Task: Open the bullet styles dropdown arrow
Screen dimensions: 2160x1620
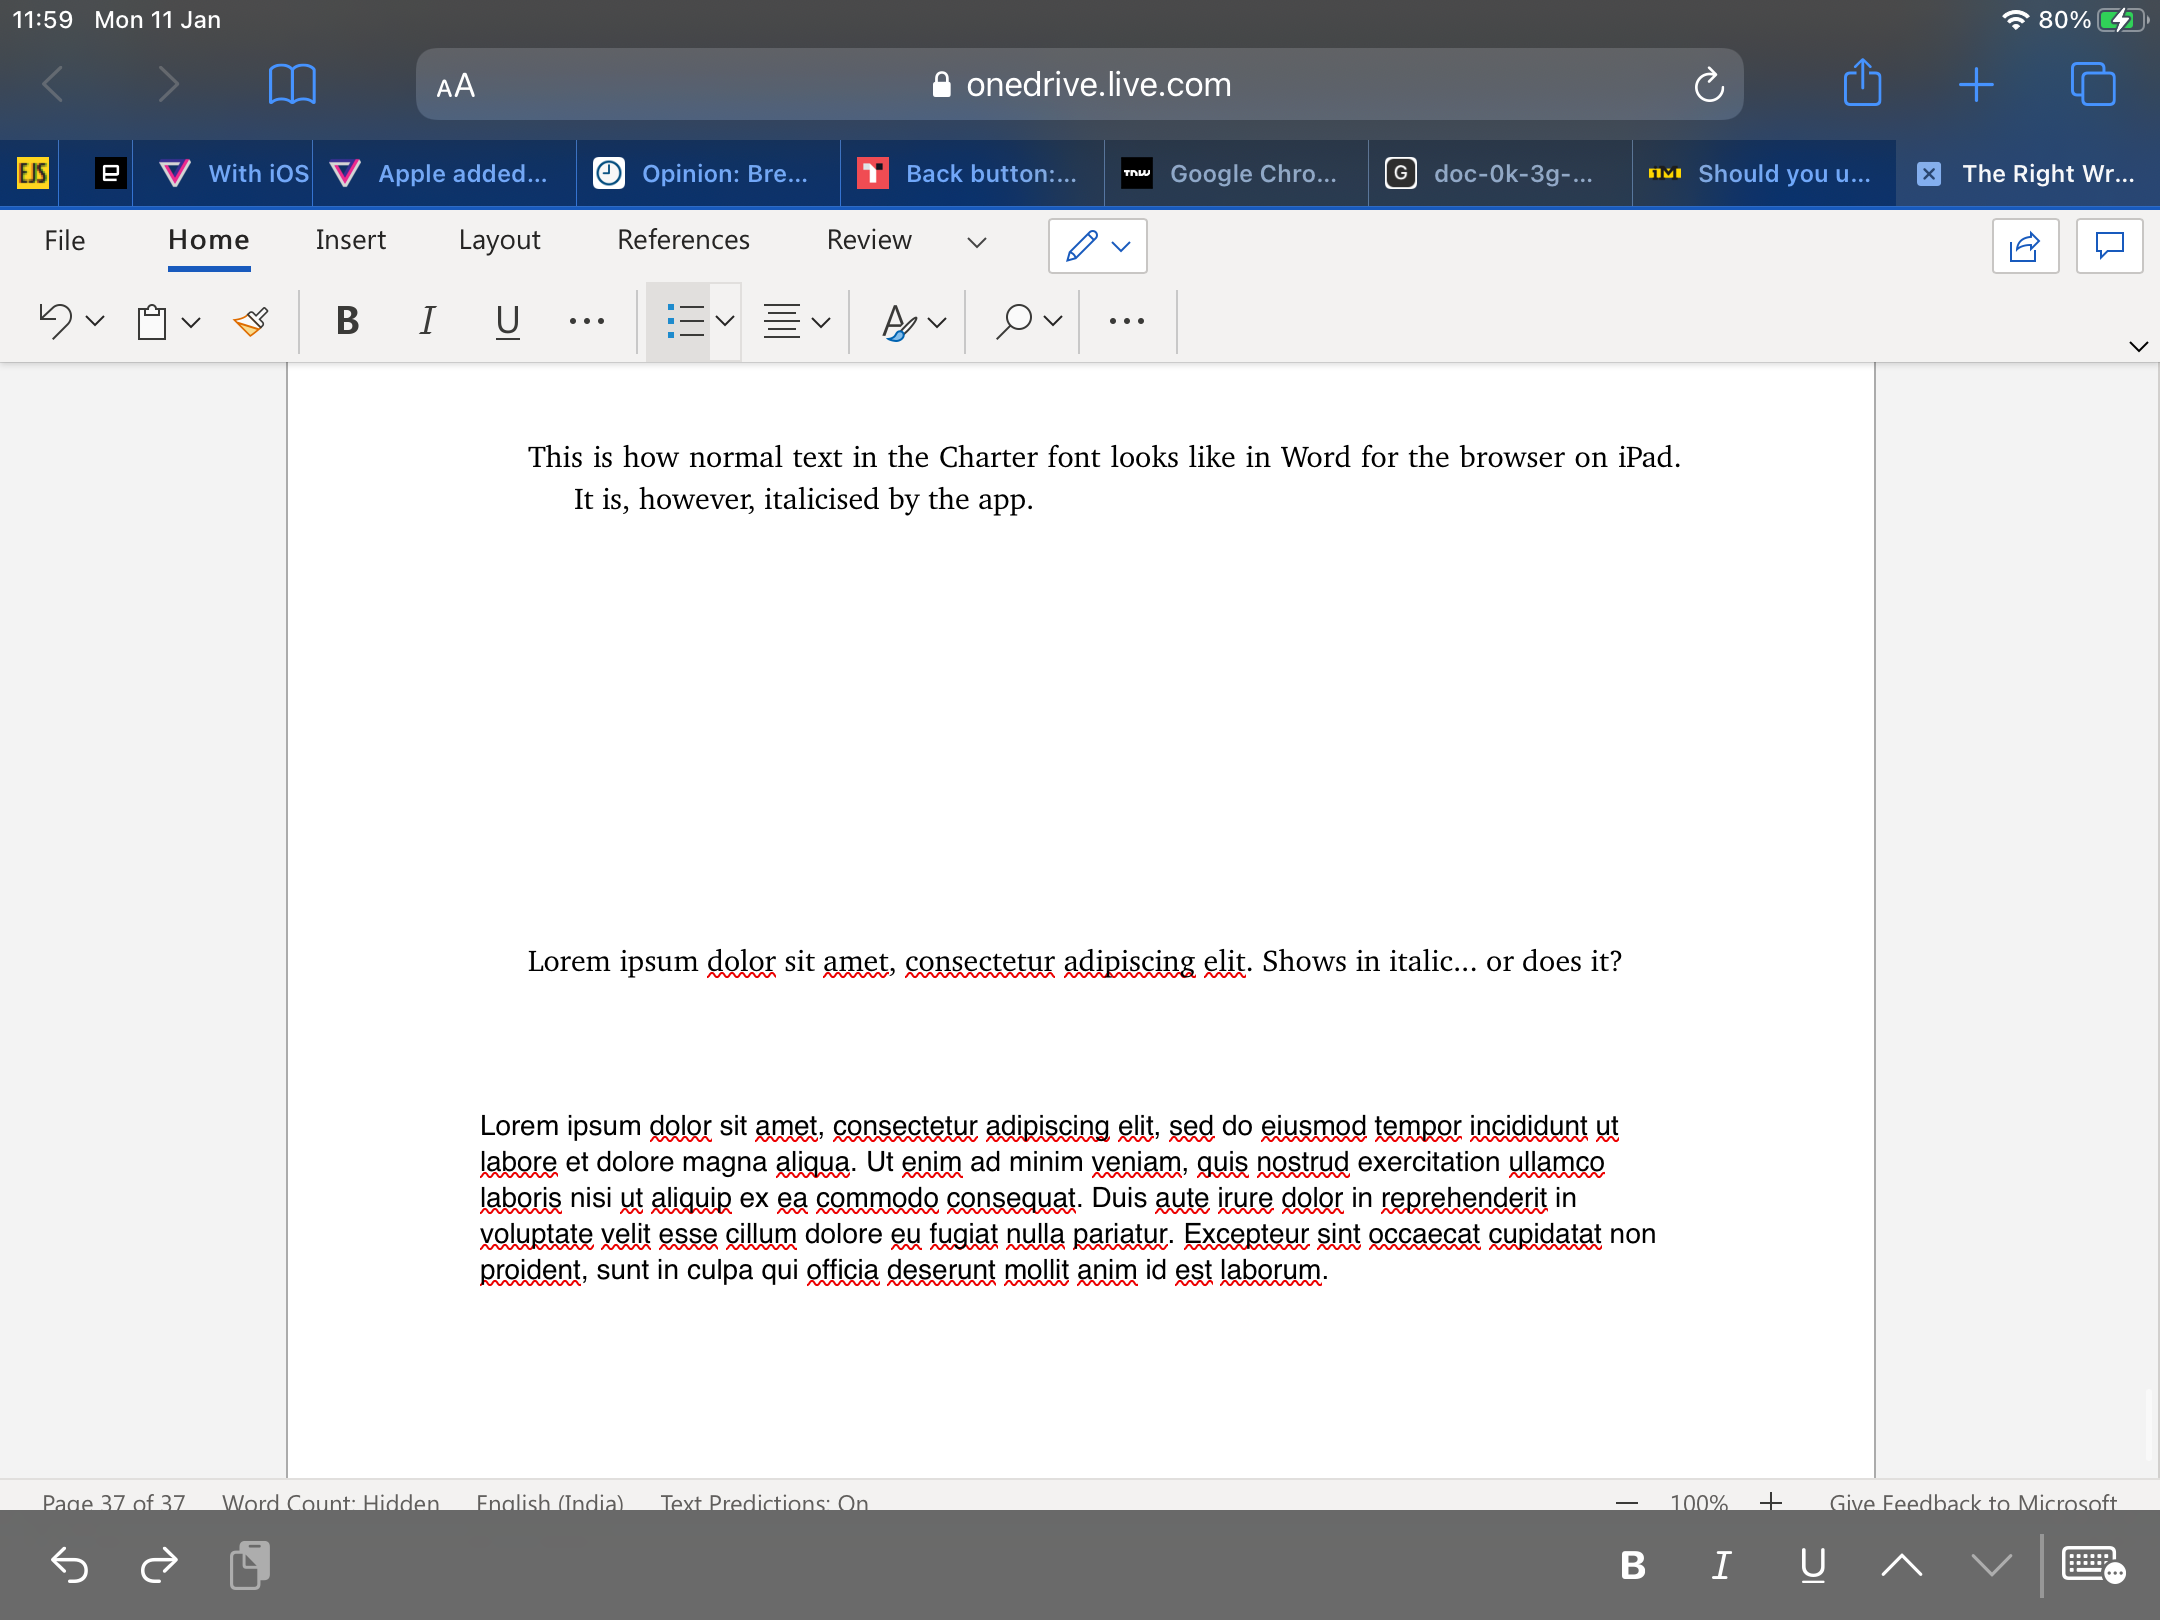Action: tap(726, 321)
